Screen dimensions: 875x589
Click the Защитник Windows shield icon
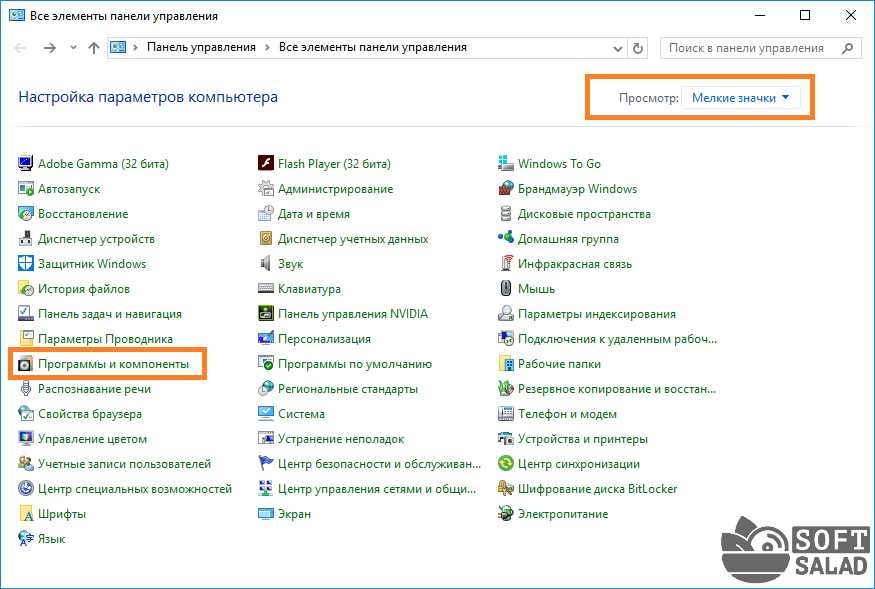click(26, 264)
